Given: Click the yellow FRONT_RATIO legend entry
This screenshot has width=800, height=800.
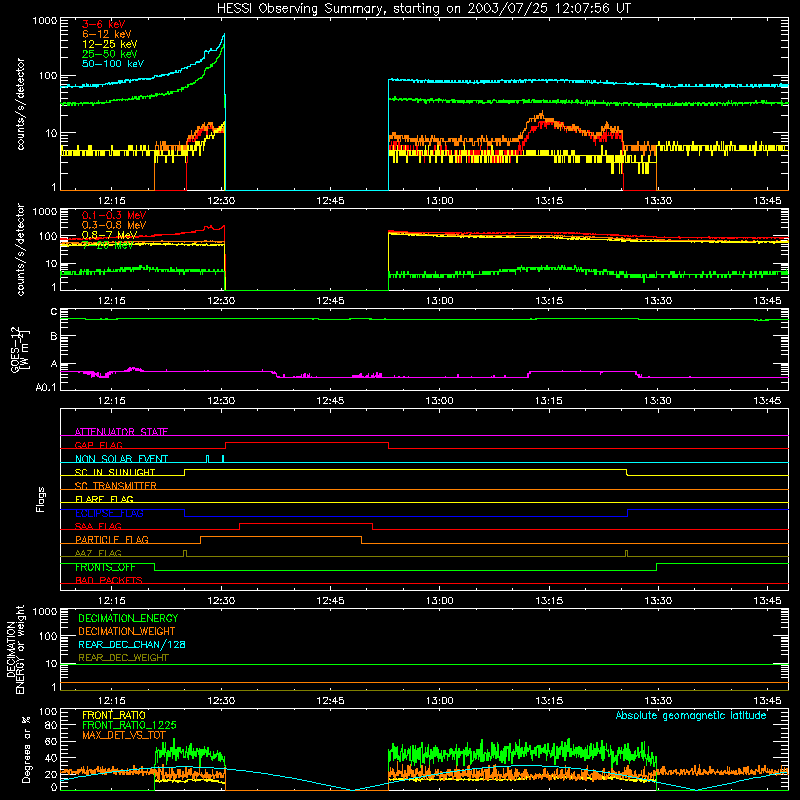Looking at the screenshot, I should point(114,716).
